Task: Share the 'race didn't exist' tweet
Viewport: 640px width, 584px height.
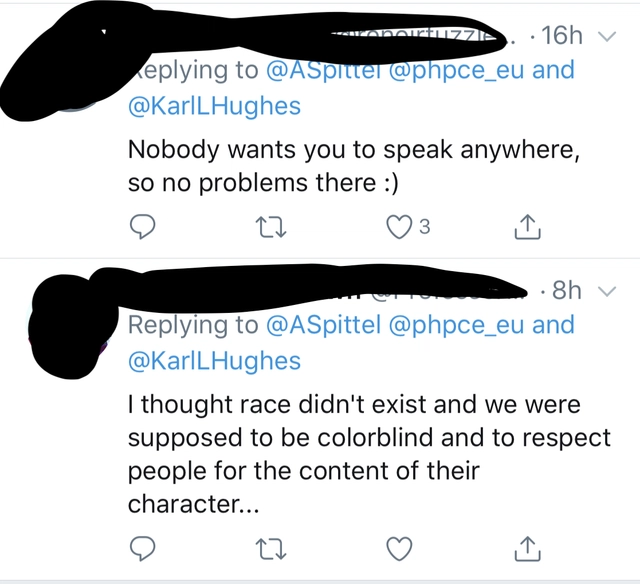Action: click(x=527, y=548)
